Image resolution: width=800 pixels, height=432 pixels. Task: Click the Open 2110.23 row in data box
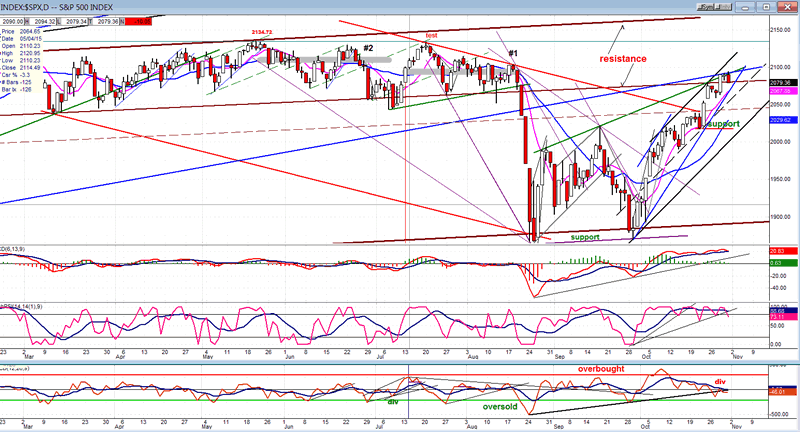(21, 46)
